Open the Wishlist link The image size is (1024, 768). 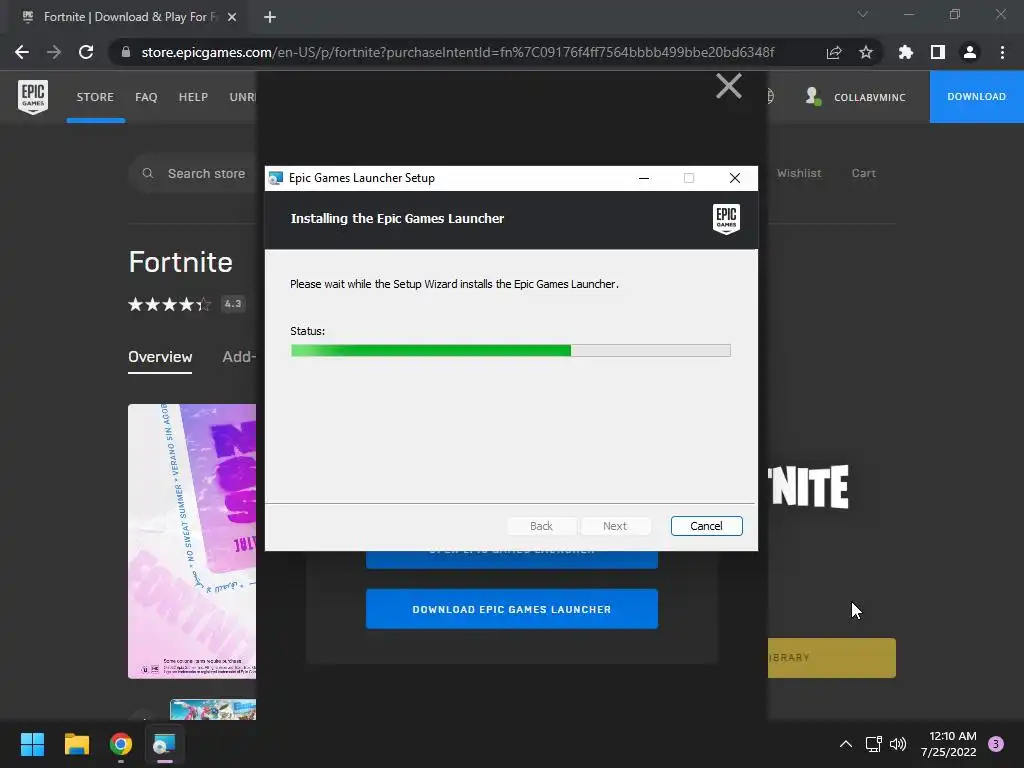[x=799, y=173]
